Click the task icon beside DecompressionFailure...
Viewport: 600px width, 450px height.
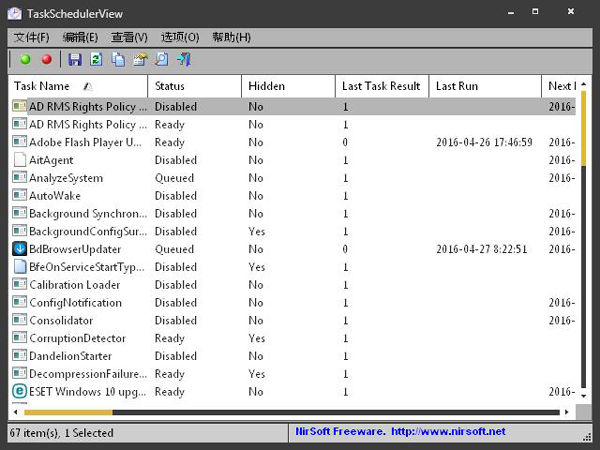pyautogui.click(x=20, y=373)
